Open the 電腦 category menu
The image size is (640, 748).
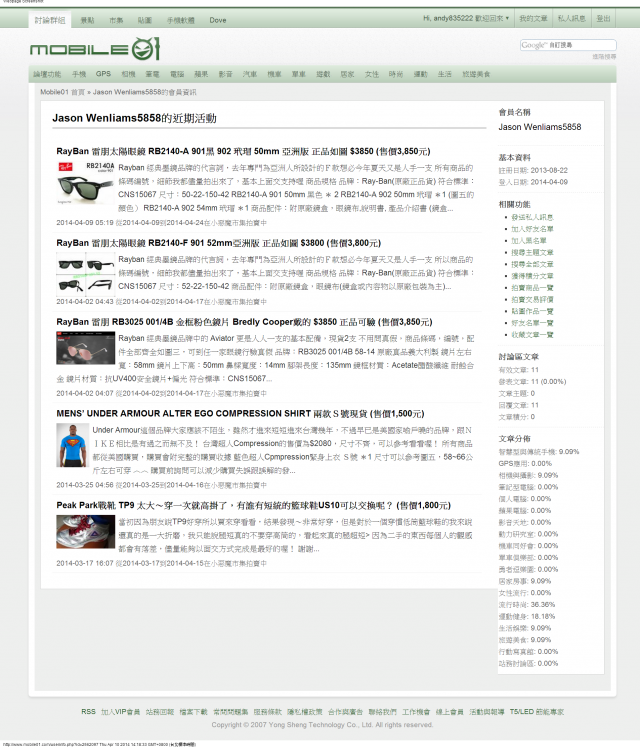pos(177,74)
